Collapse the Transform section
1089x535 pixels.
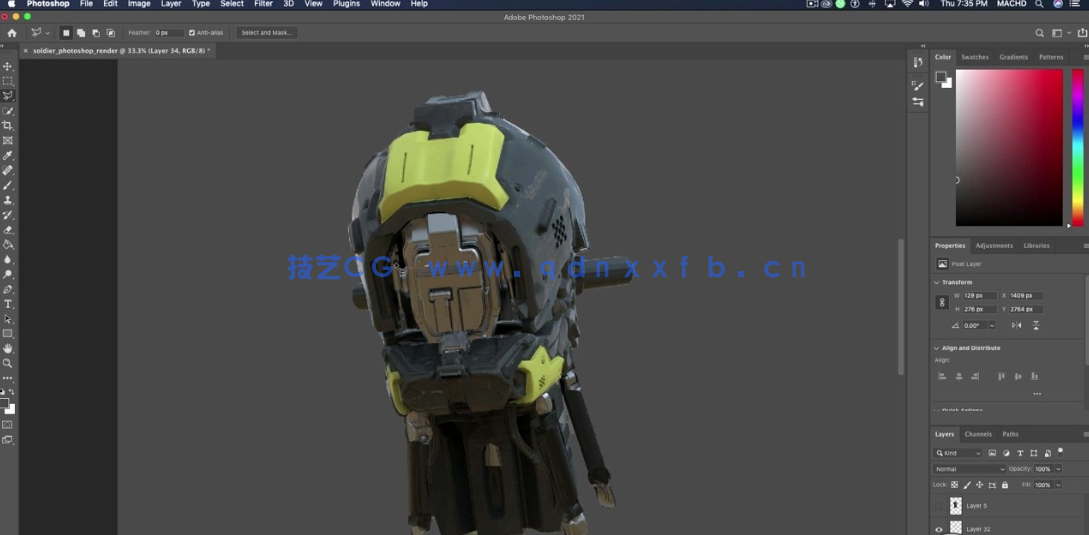(x=937, y=282)
